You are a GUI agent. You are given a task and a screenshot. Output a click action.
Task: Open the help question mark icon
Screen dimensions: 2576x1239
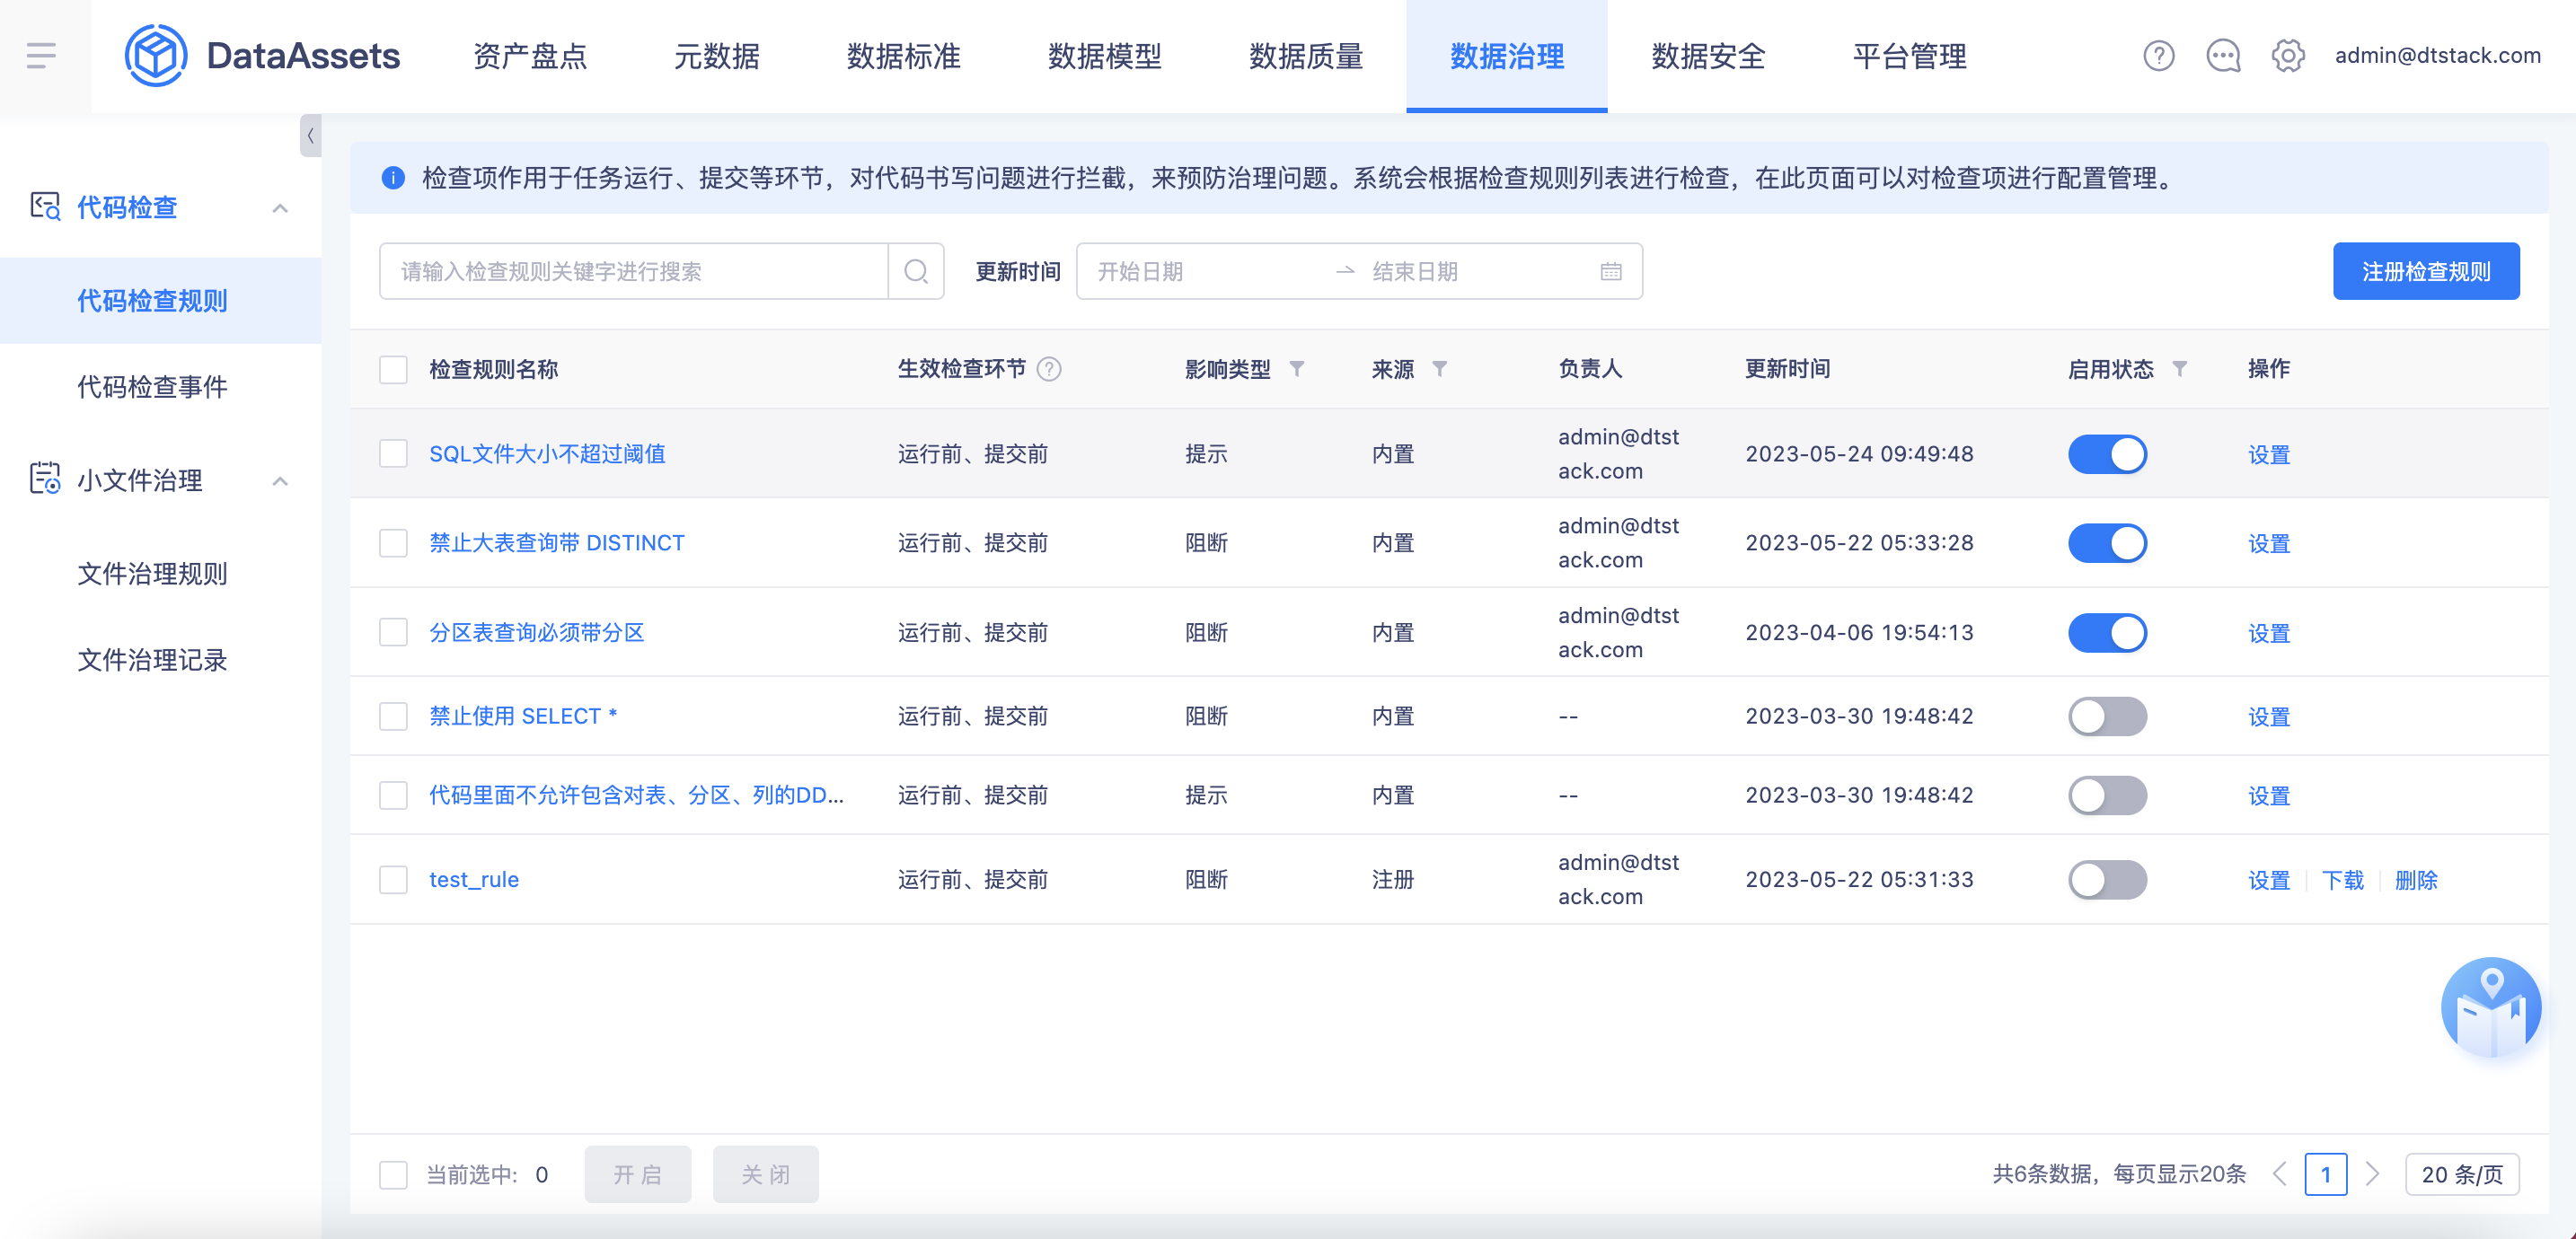pyautogui.click(x=2159, y=56)
